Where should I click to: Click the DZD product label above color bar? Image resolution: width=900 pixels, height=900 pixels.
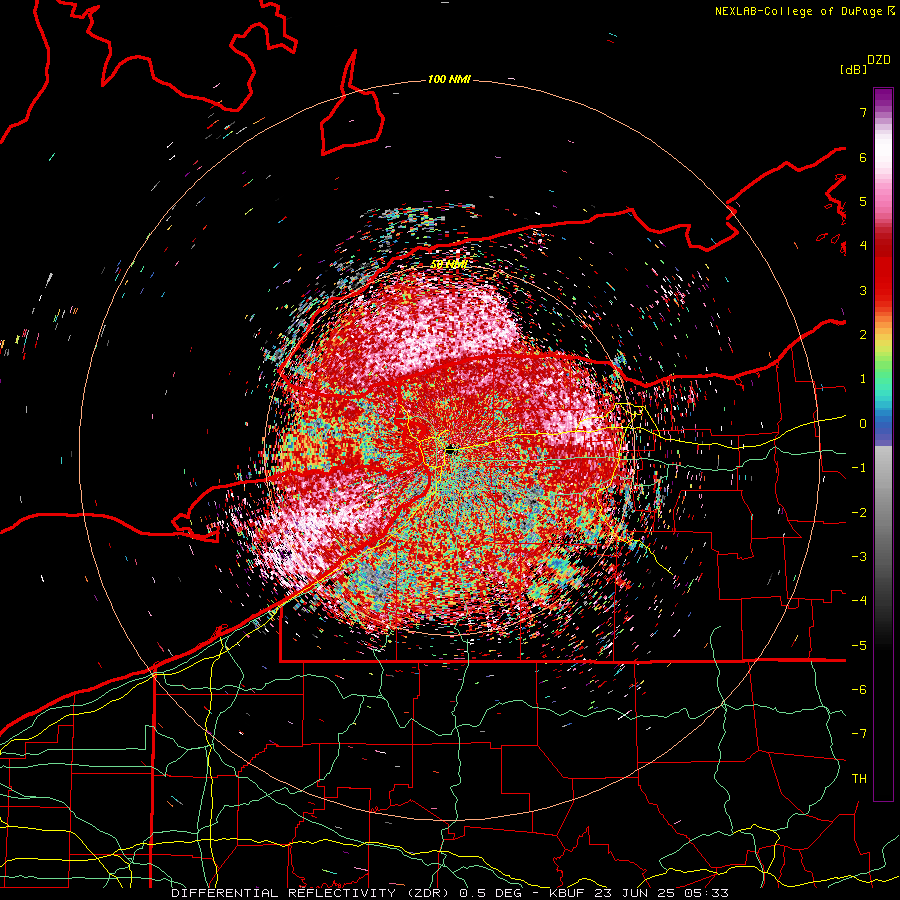coord(878,60)
